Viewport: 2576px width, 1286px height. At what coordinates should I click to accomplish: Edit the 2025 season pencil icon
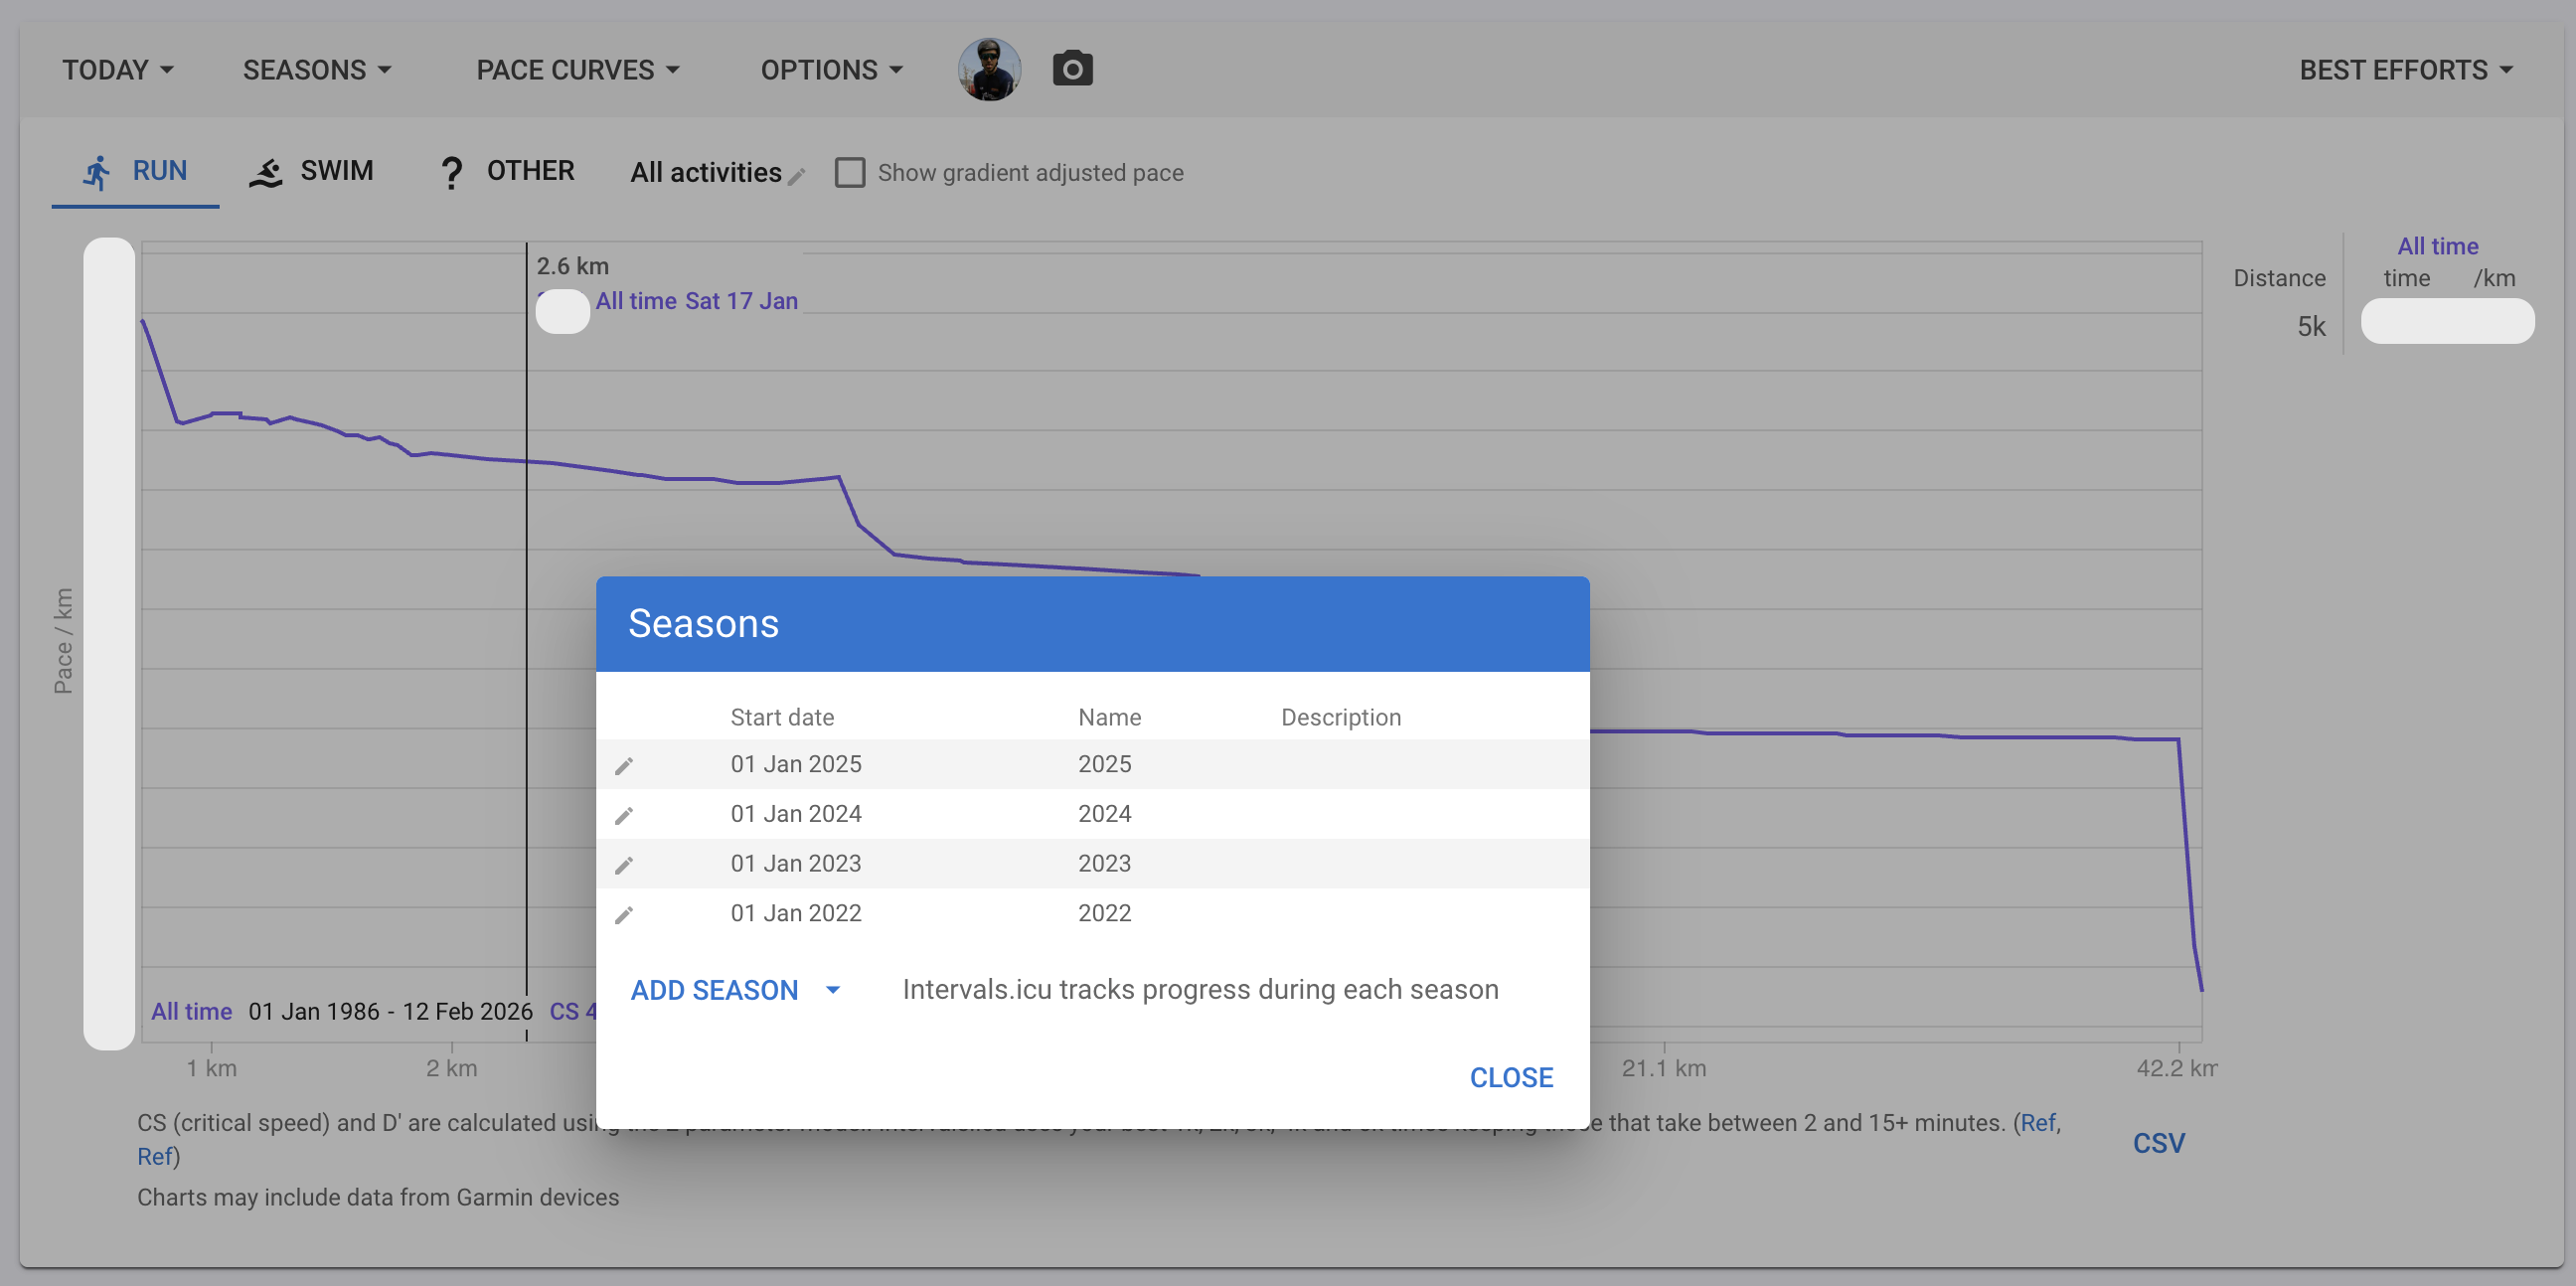624,766
